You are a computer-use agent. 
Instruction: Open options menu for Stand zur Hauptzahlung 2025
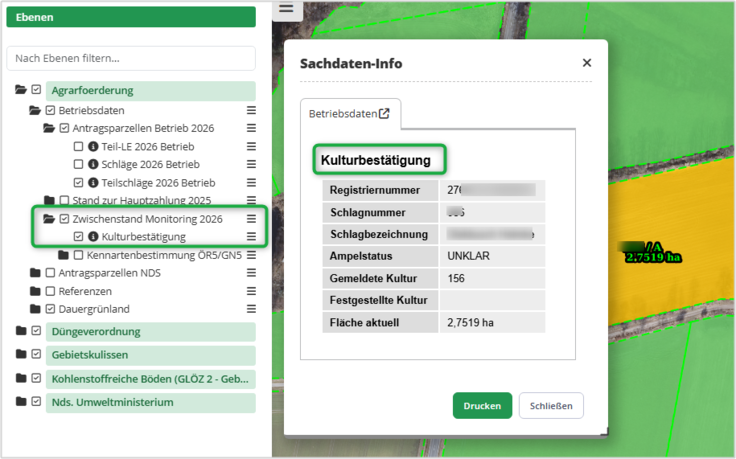[x=251, y=200]
